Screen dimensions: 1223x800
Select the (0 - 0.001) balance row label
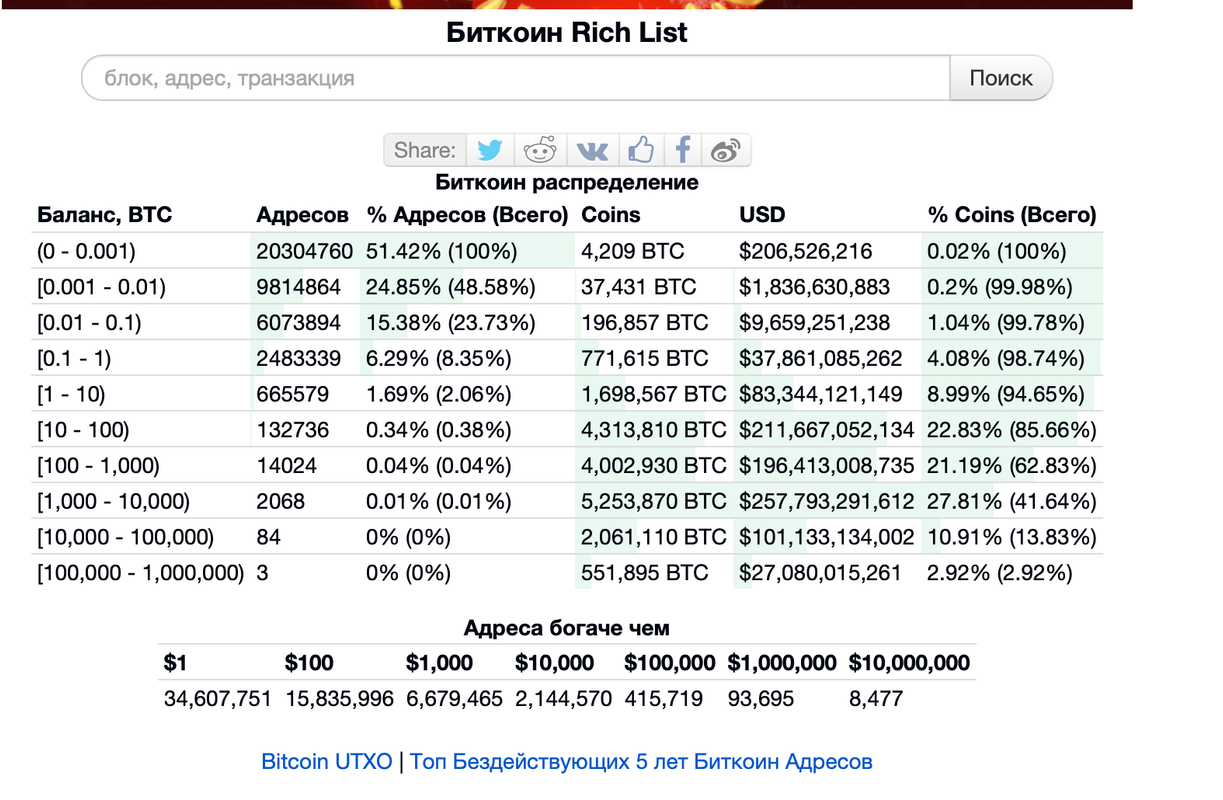(86, 251)
